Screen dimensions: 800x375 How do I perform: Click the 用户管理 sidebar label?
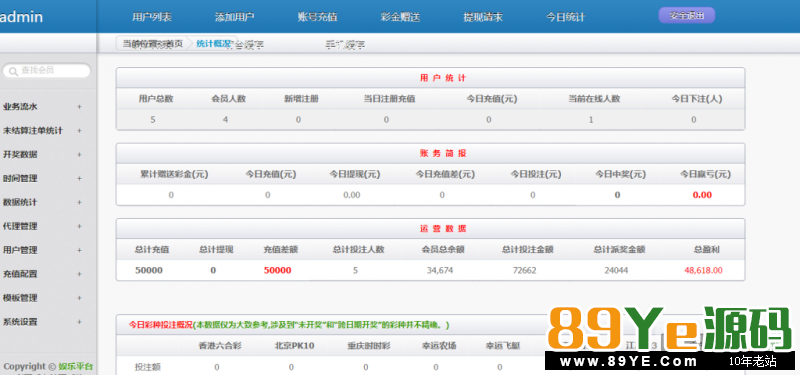(20, 250)
